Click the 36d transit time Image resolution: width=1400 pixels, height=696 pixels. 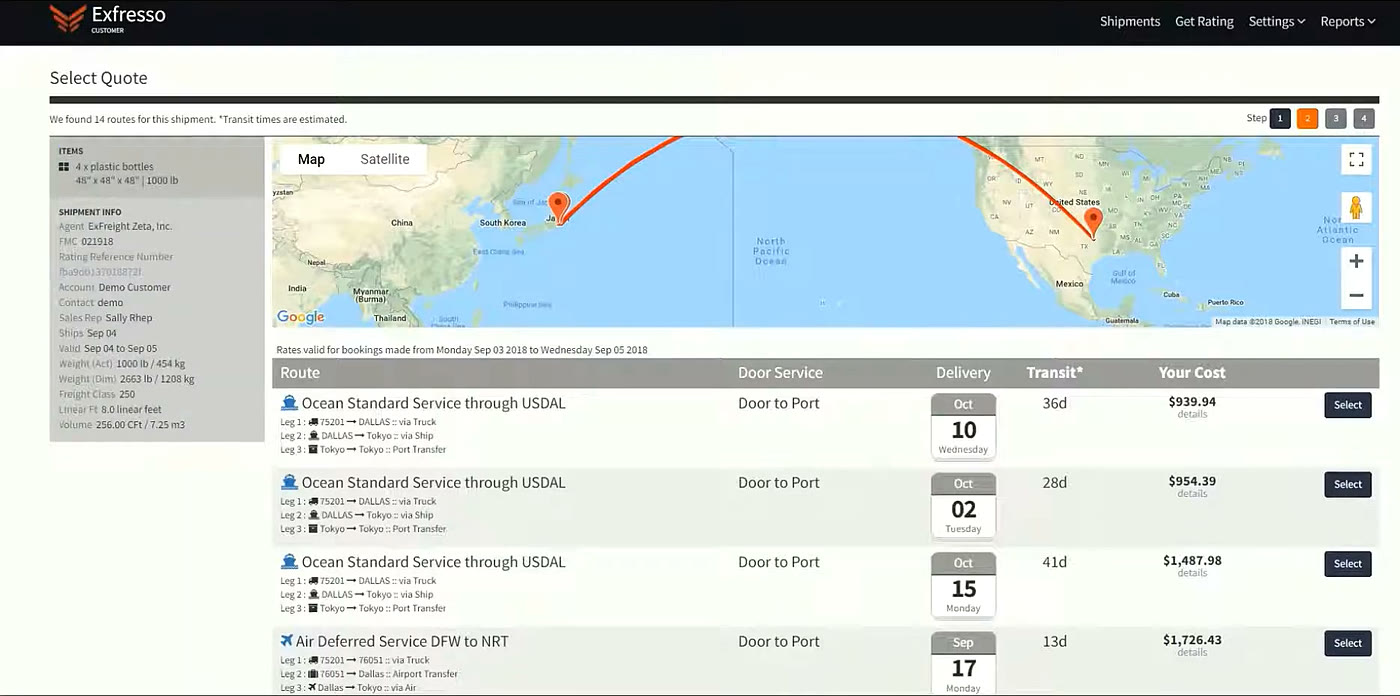[1055, 403]
